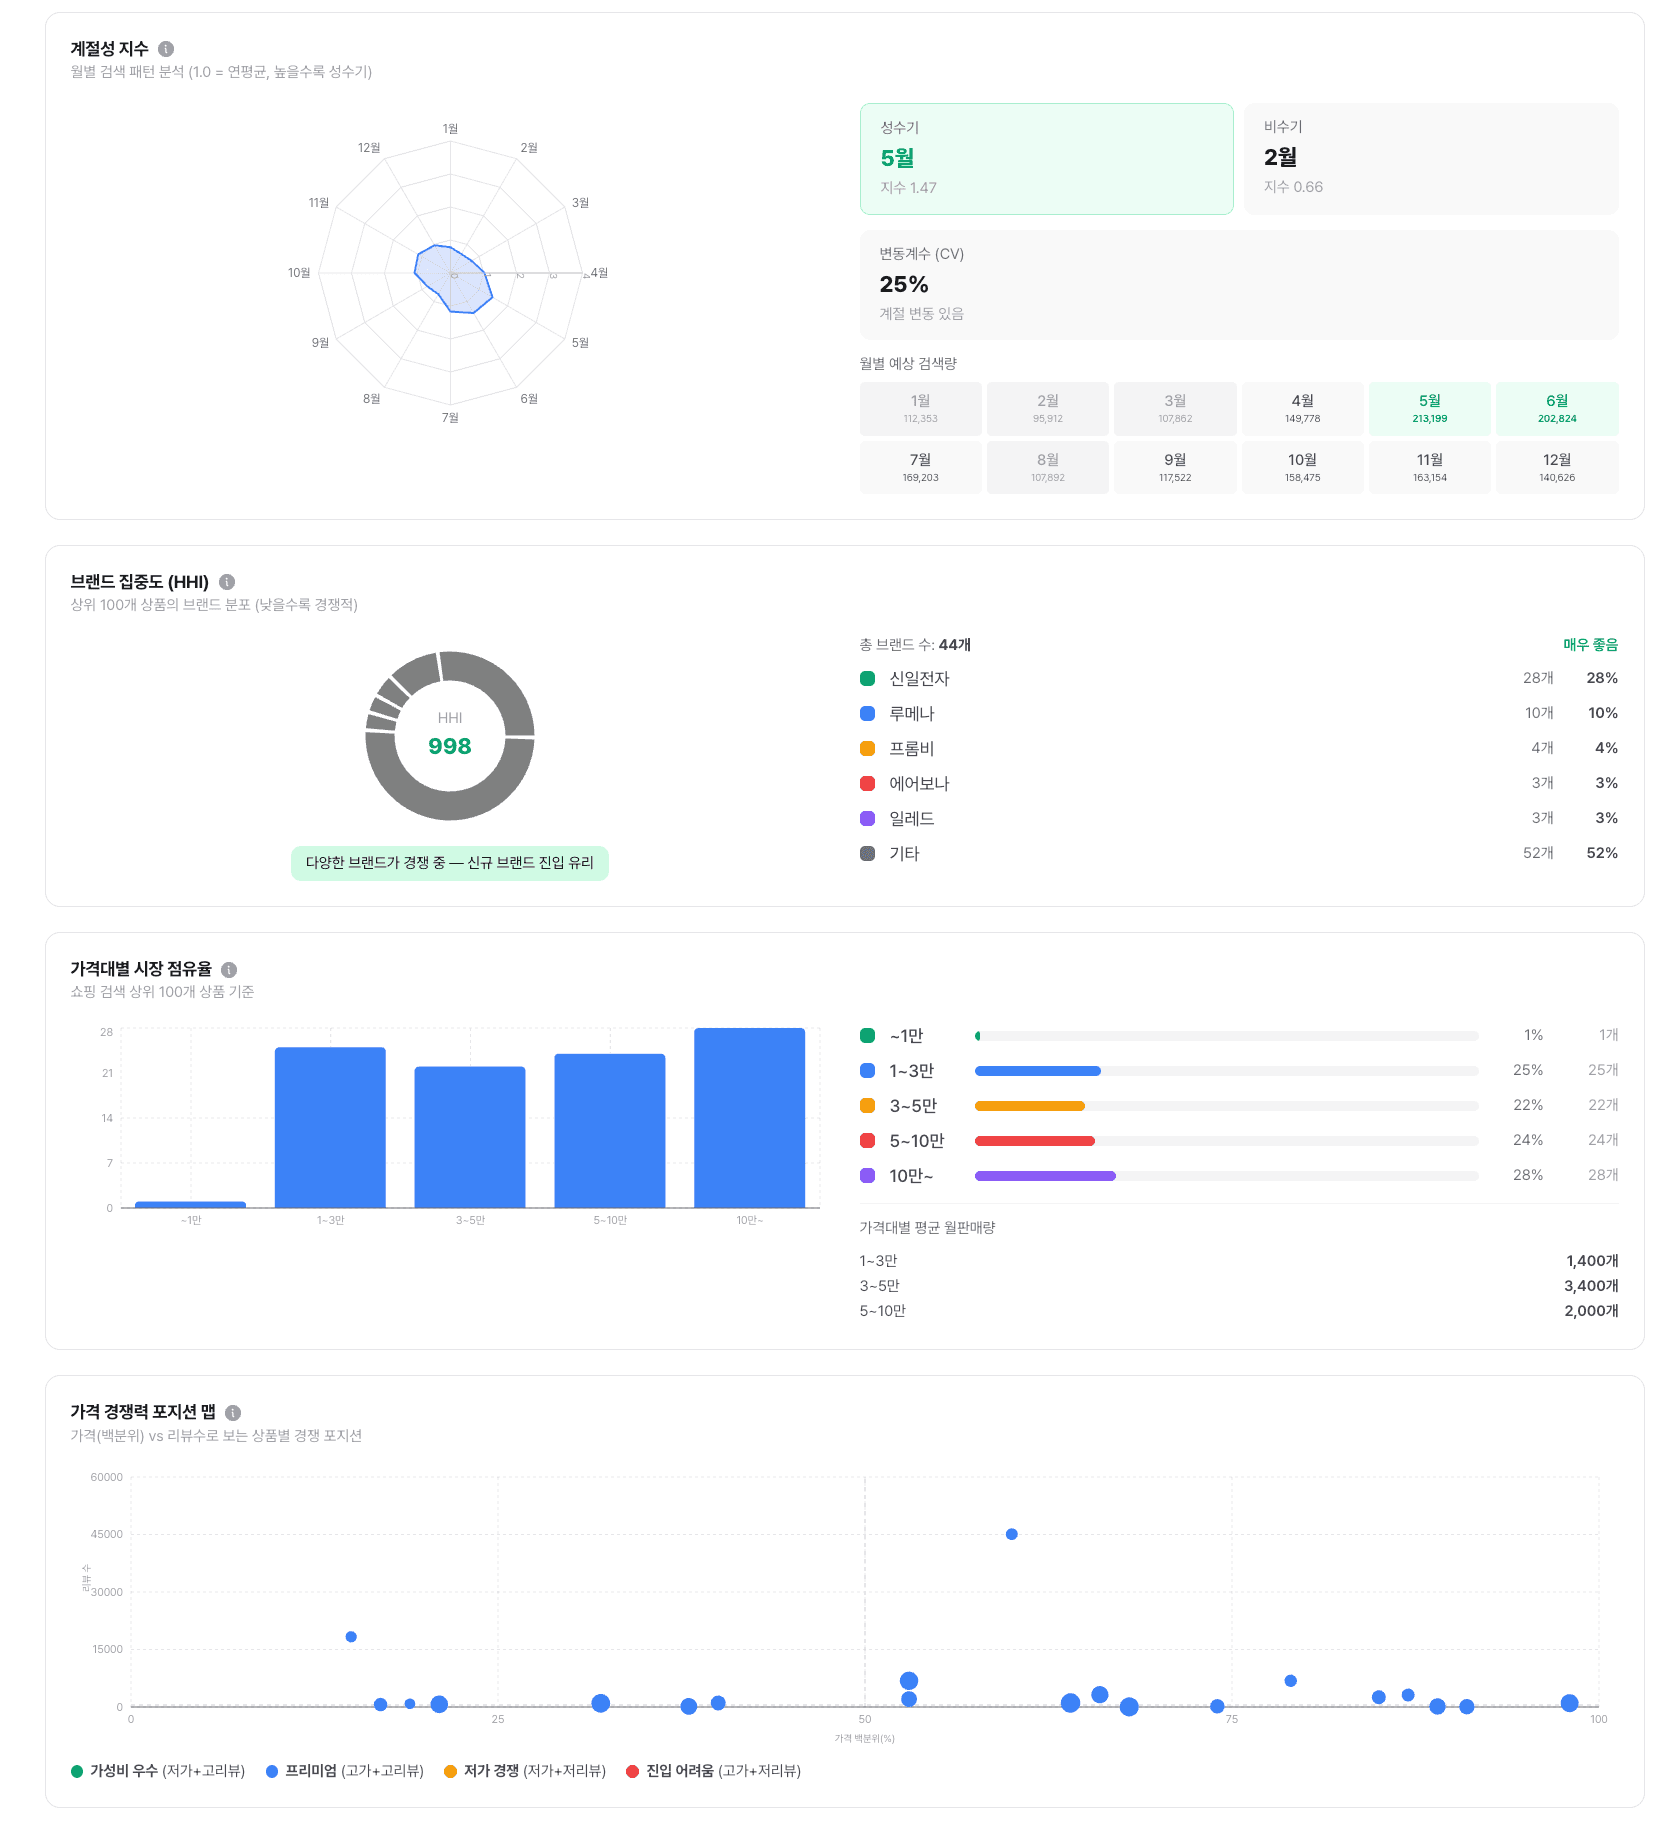Toggle 가성비 우수 legend item
1669x1822 pixels.
pyautogui.click(x=158, y=1771)
